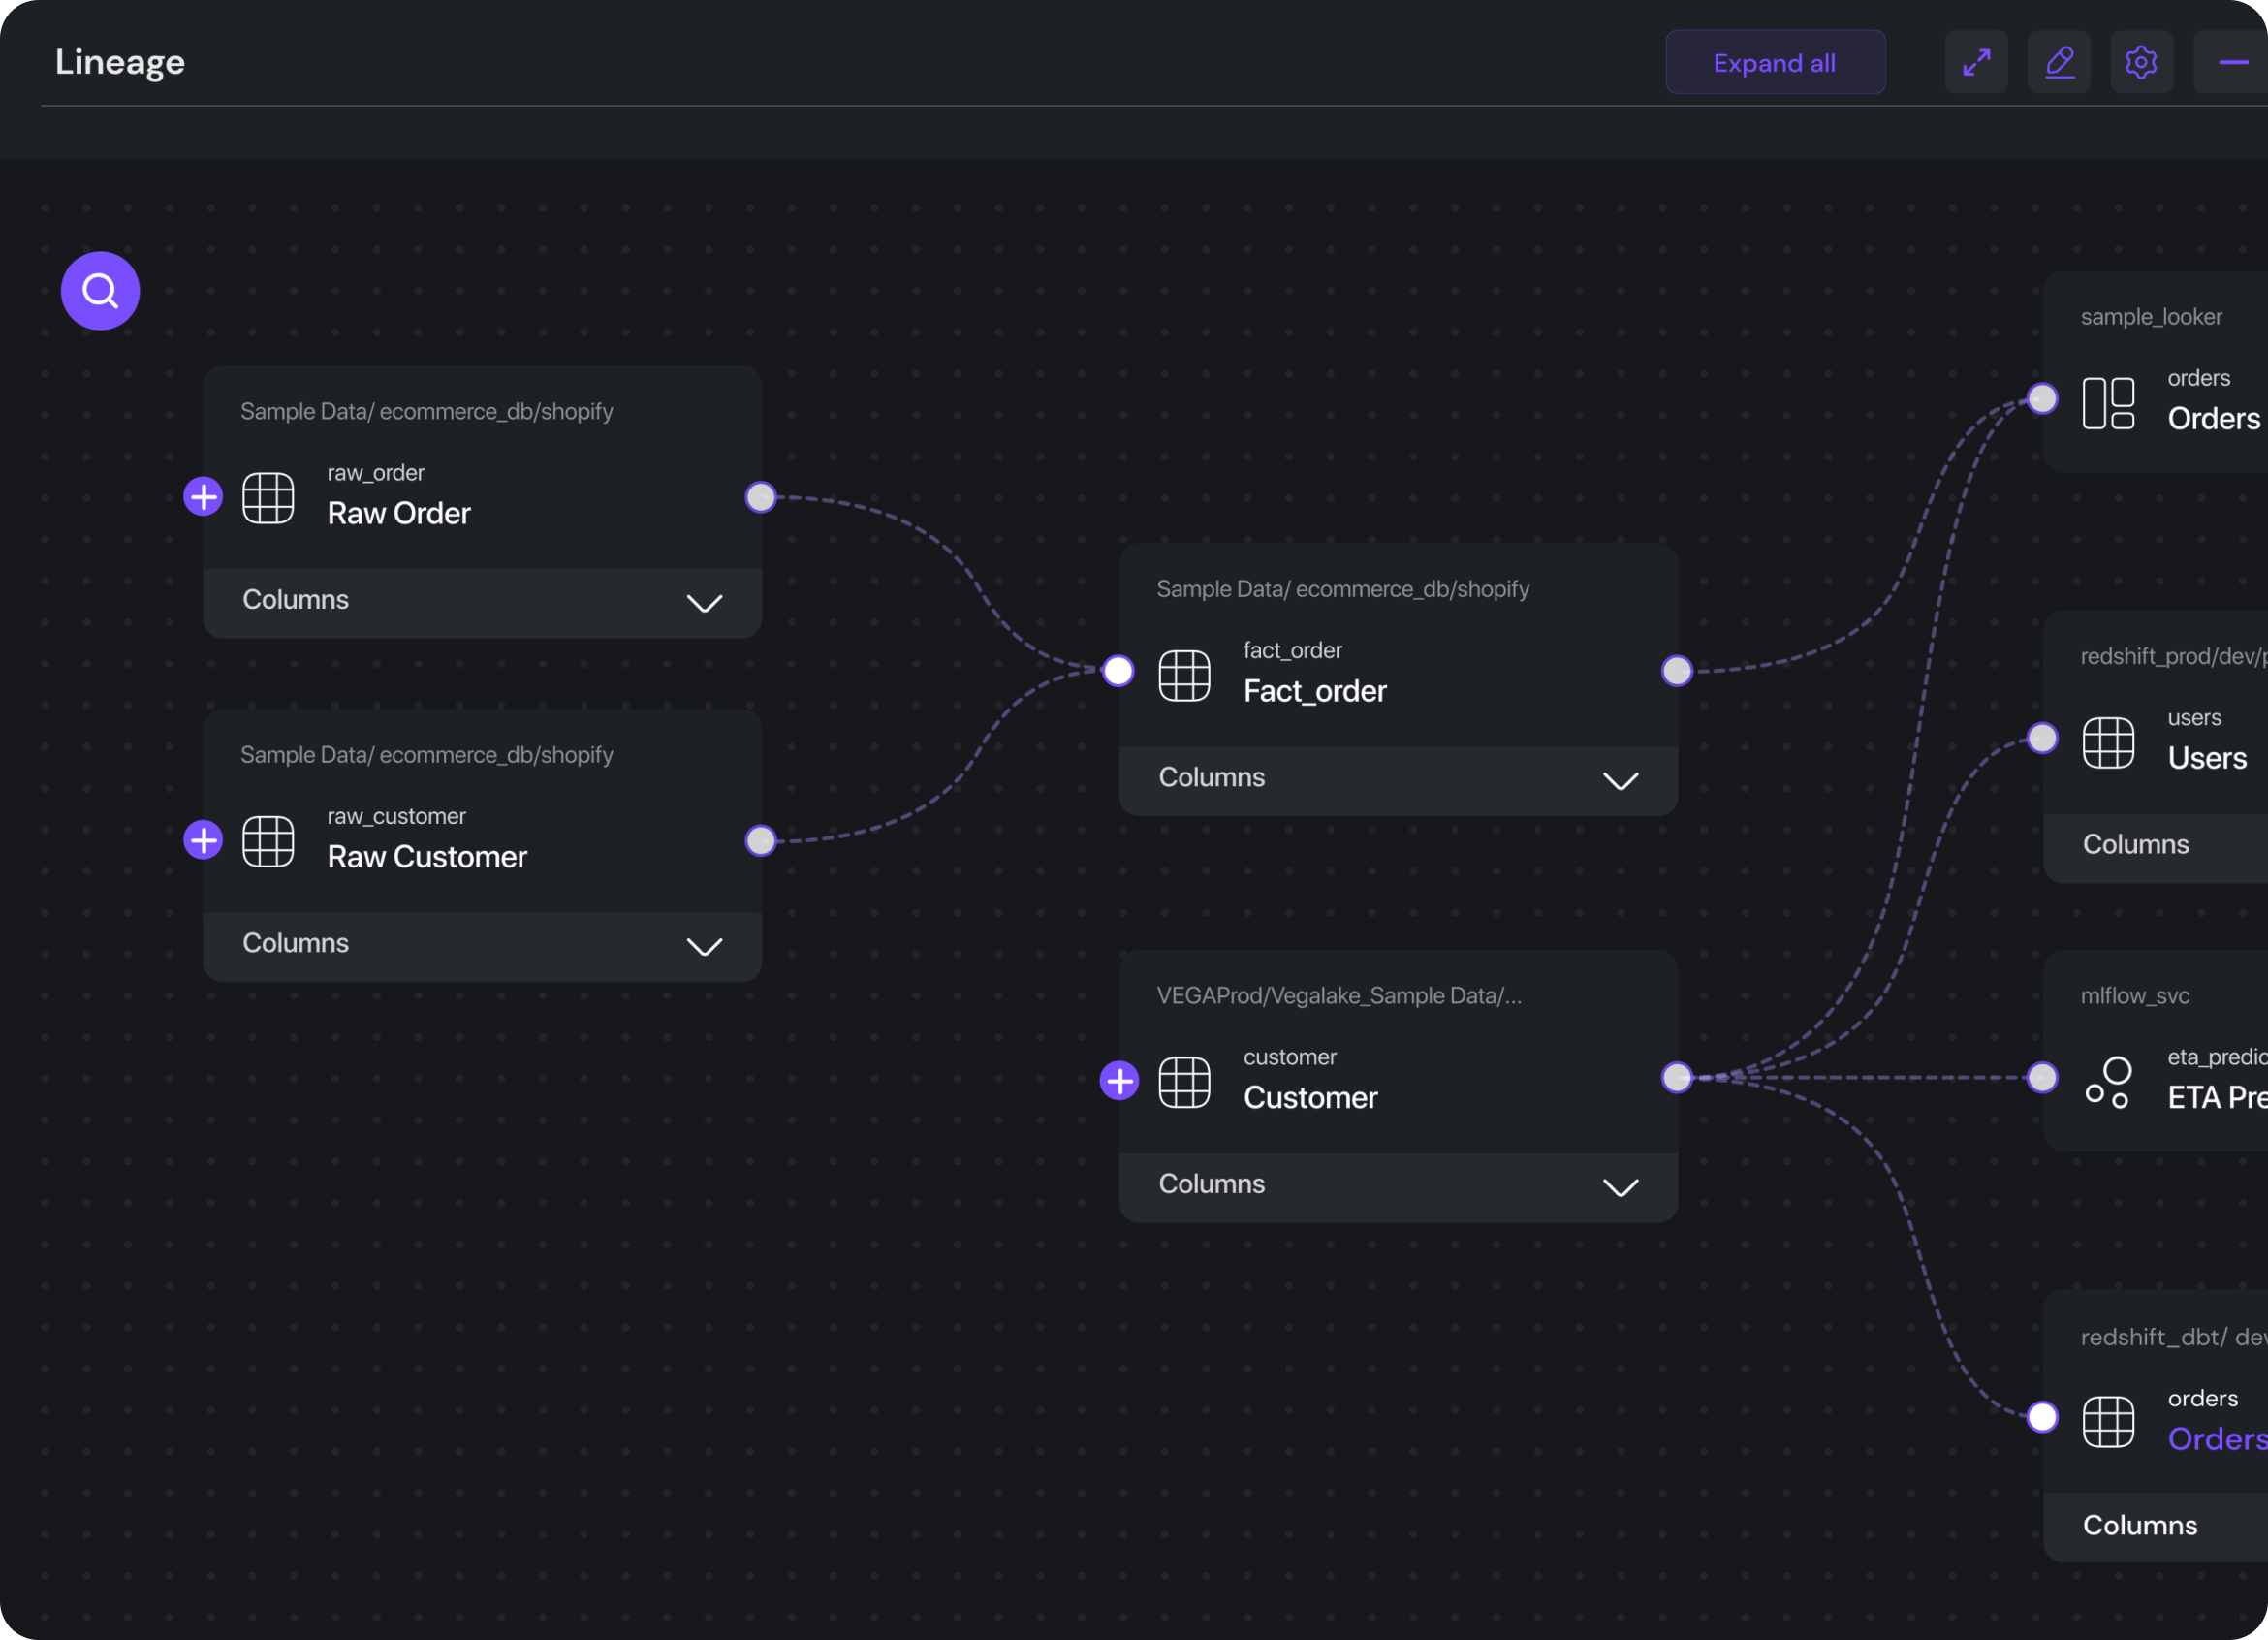Click the Orders dashboard icon under sample_looker
Image resolution: width=2268 pixels, height=1640 pixels.
2110,403
